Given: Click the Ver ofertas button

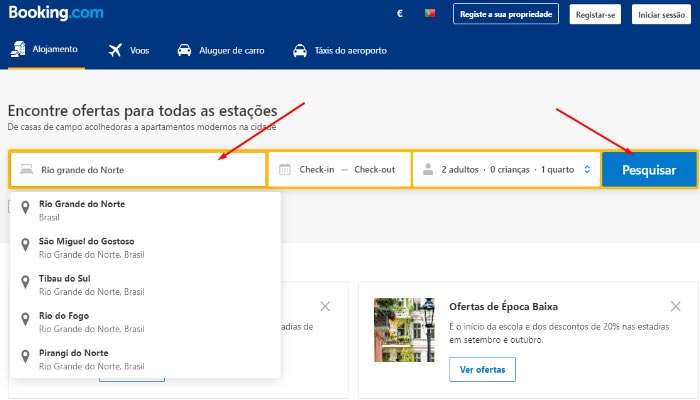Looking at the screenshot, I should [483, 370].
